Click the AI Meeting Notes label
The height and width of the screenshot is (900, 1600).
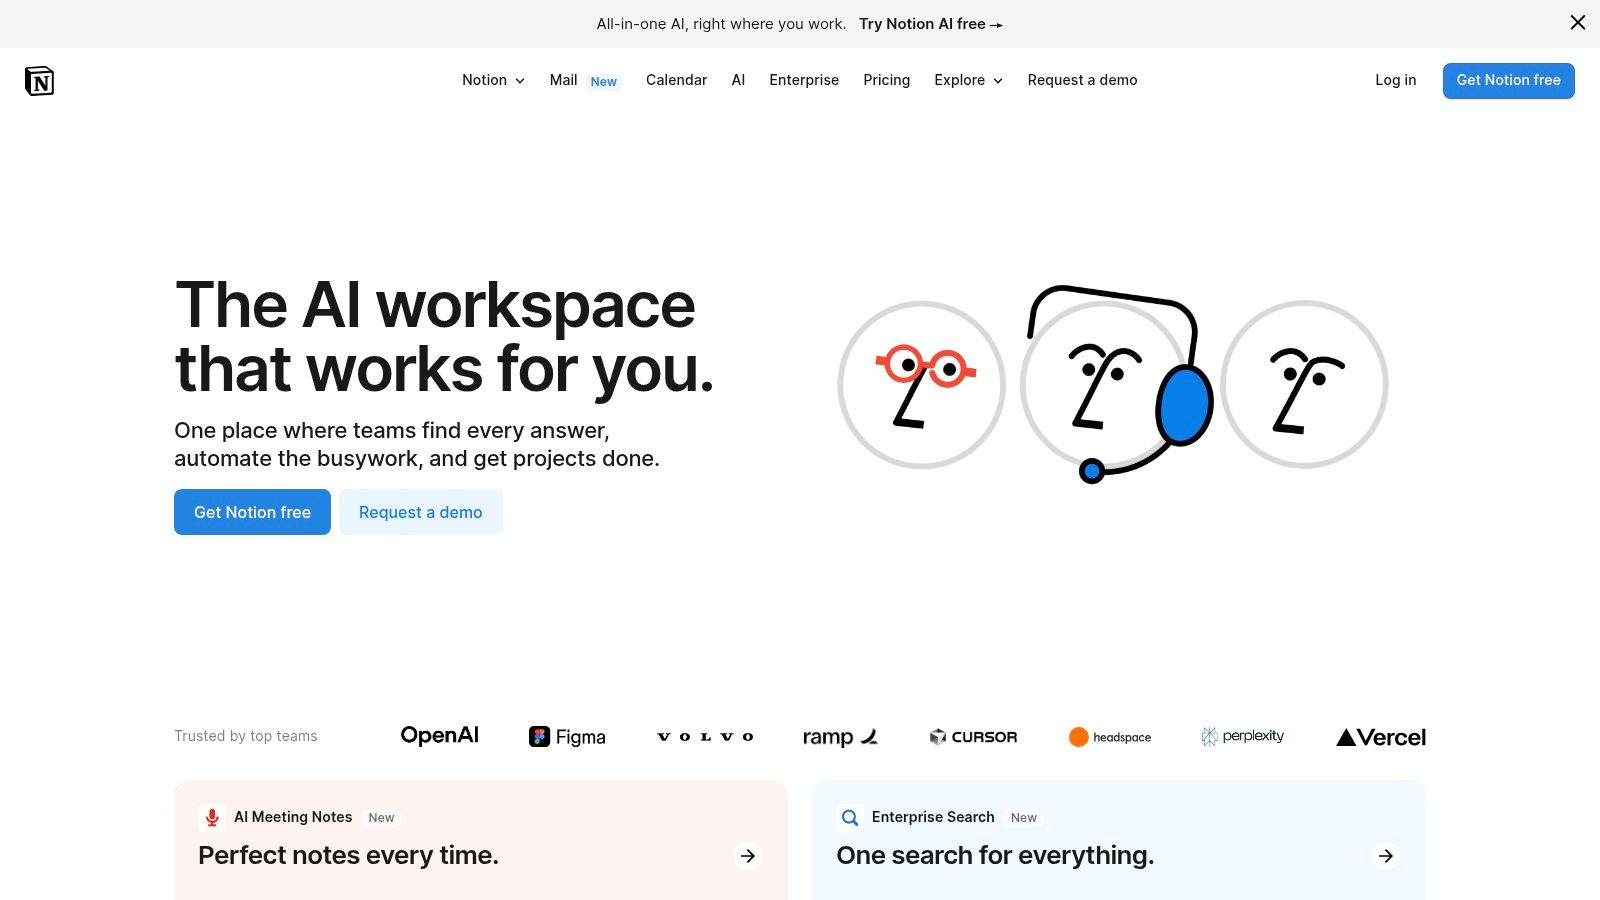pyautogui.click(x=293, y=817)
